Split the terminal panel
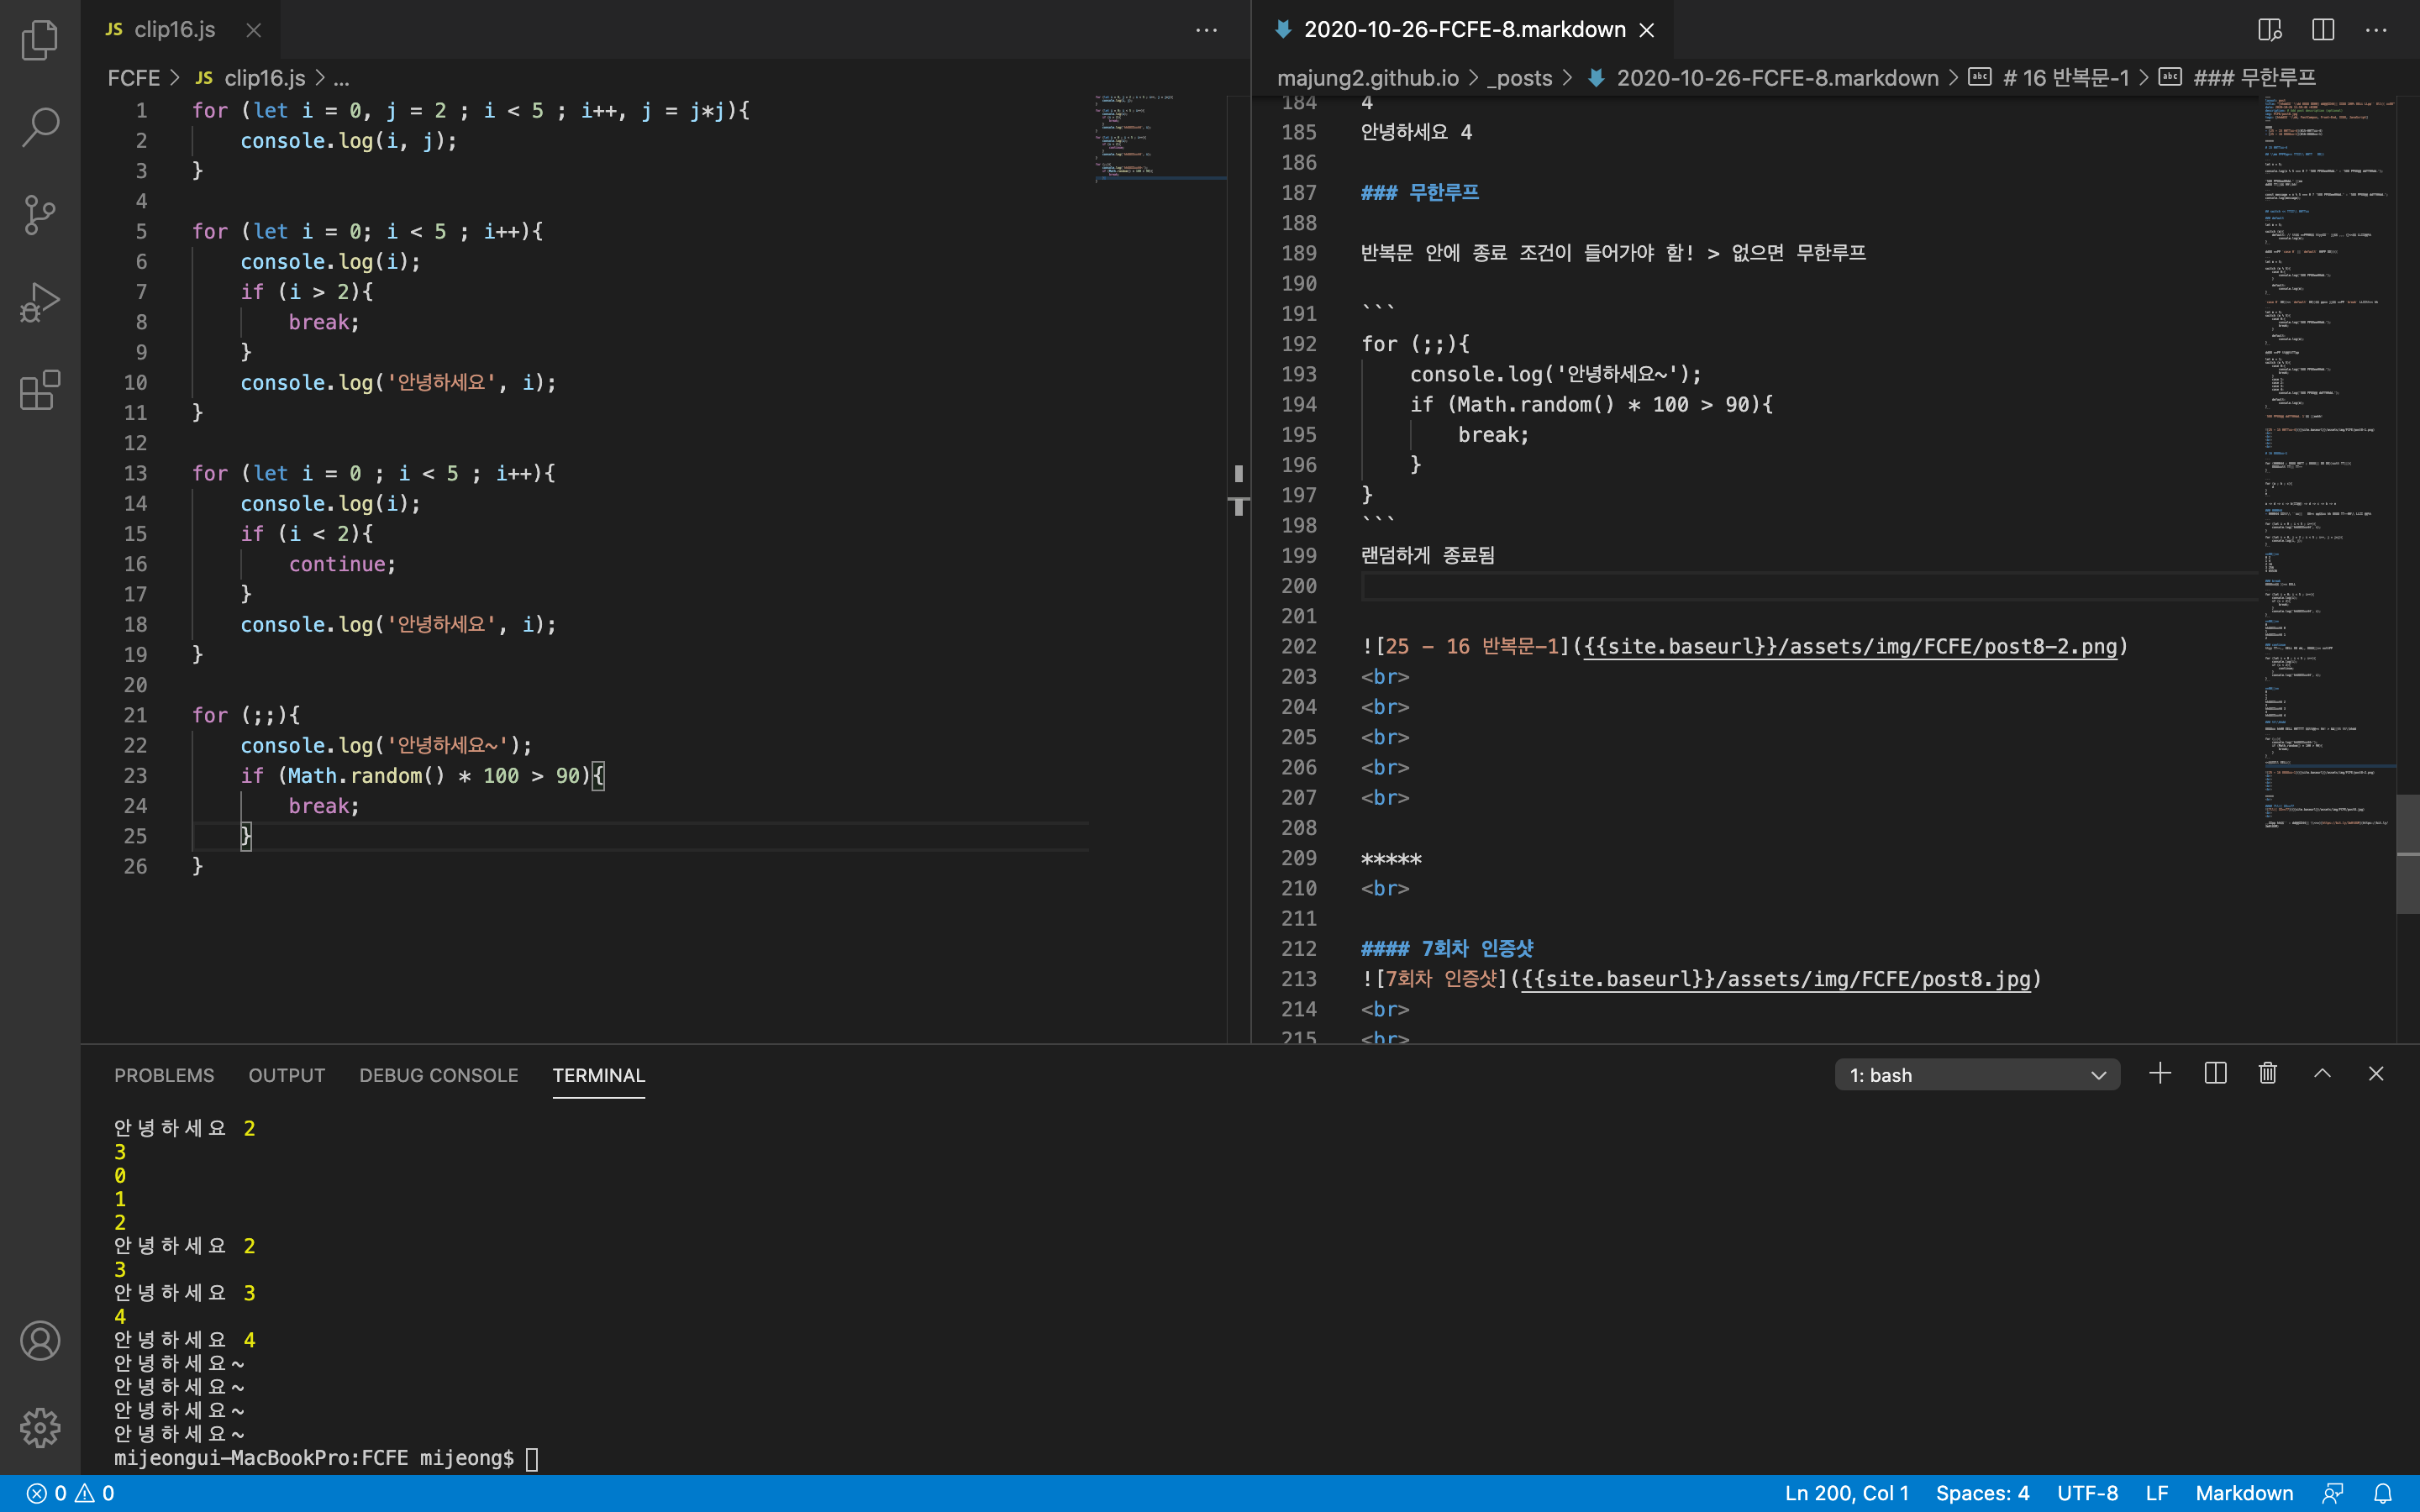This screenshot has width=2420, height=1512. tap(2215, 1074)
